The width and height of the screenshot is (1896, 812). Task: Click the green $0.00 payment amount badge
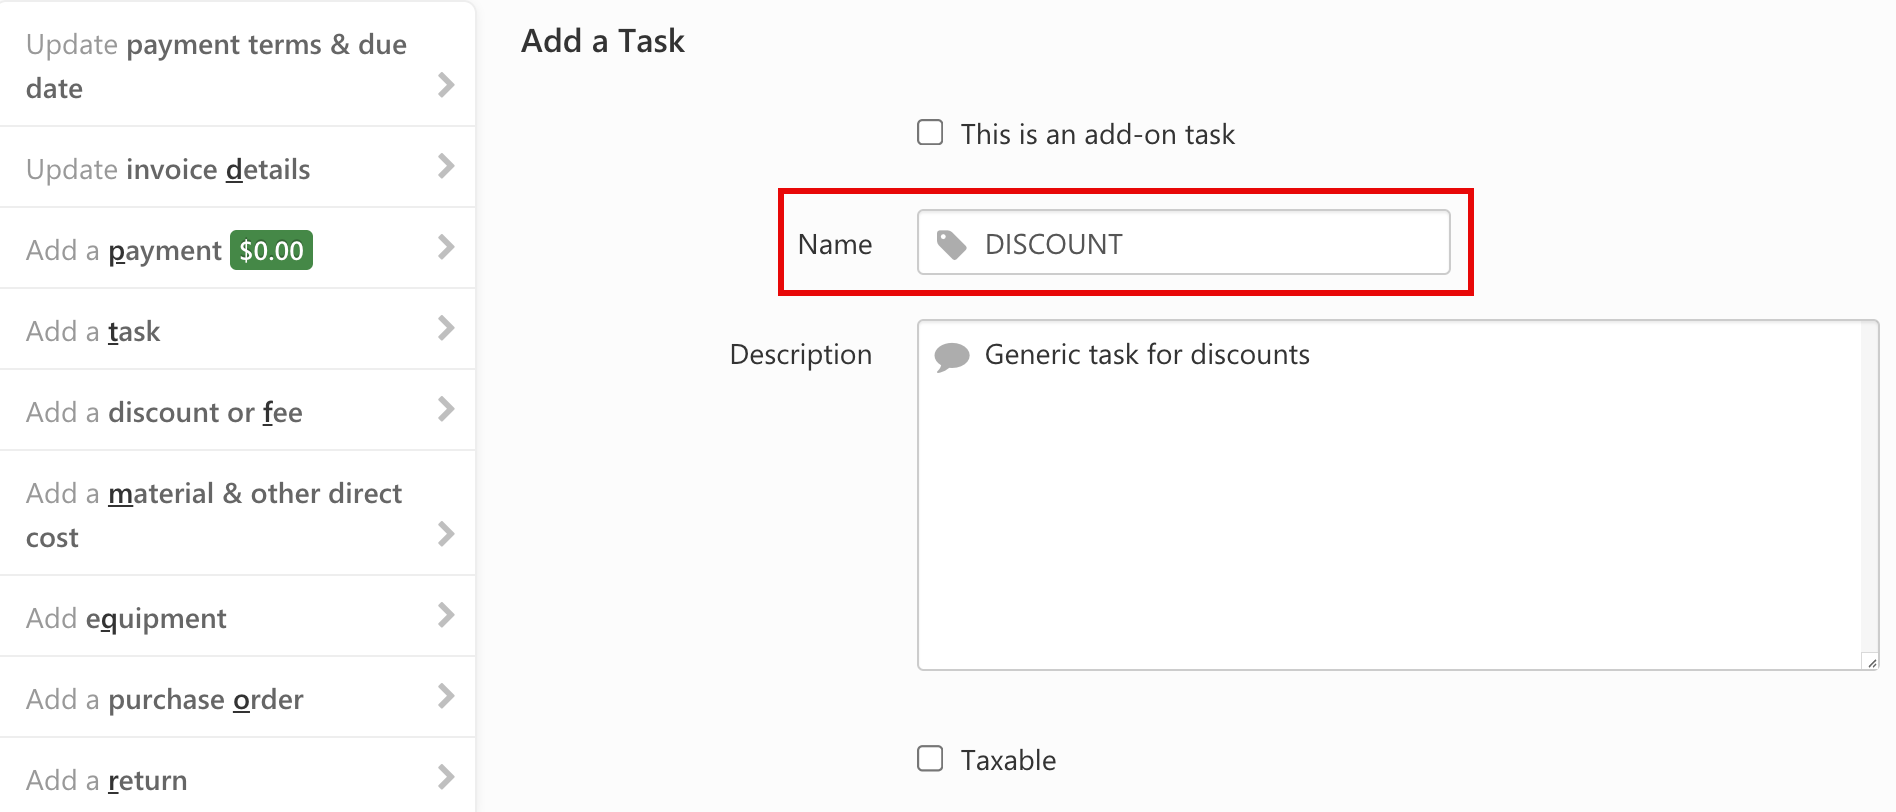click(x=272, y=250)
